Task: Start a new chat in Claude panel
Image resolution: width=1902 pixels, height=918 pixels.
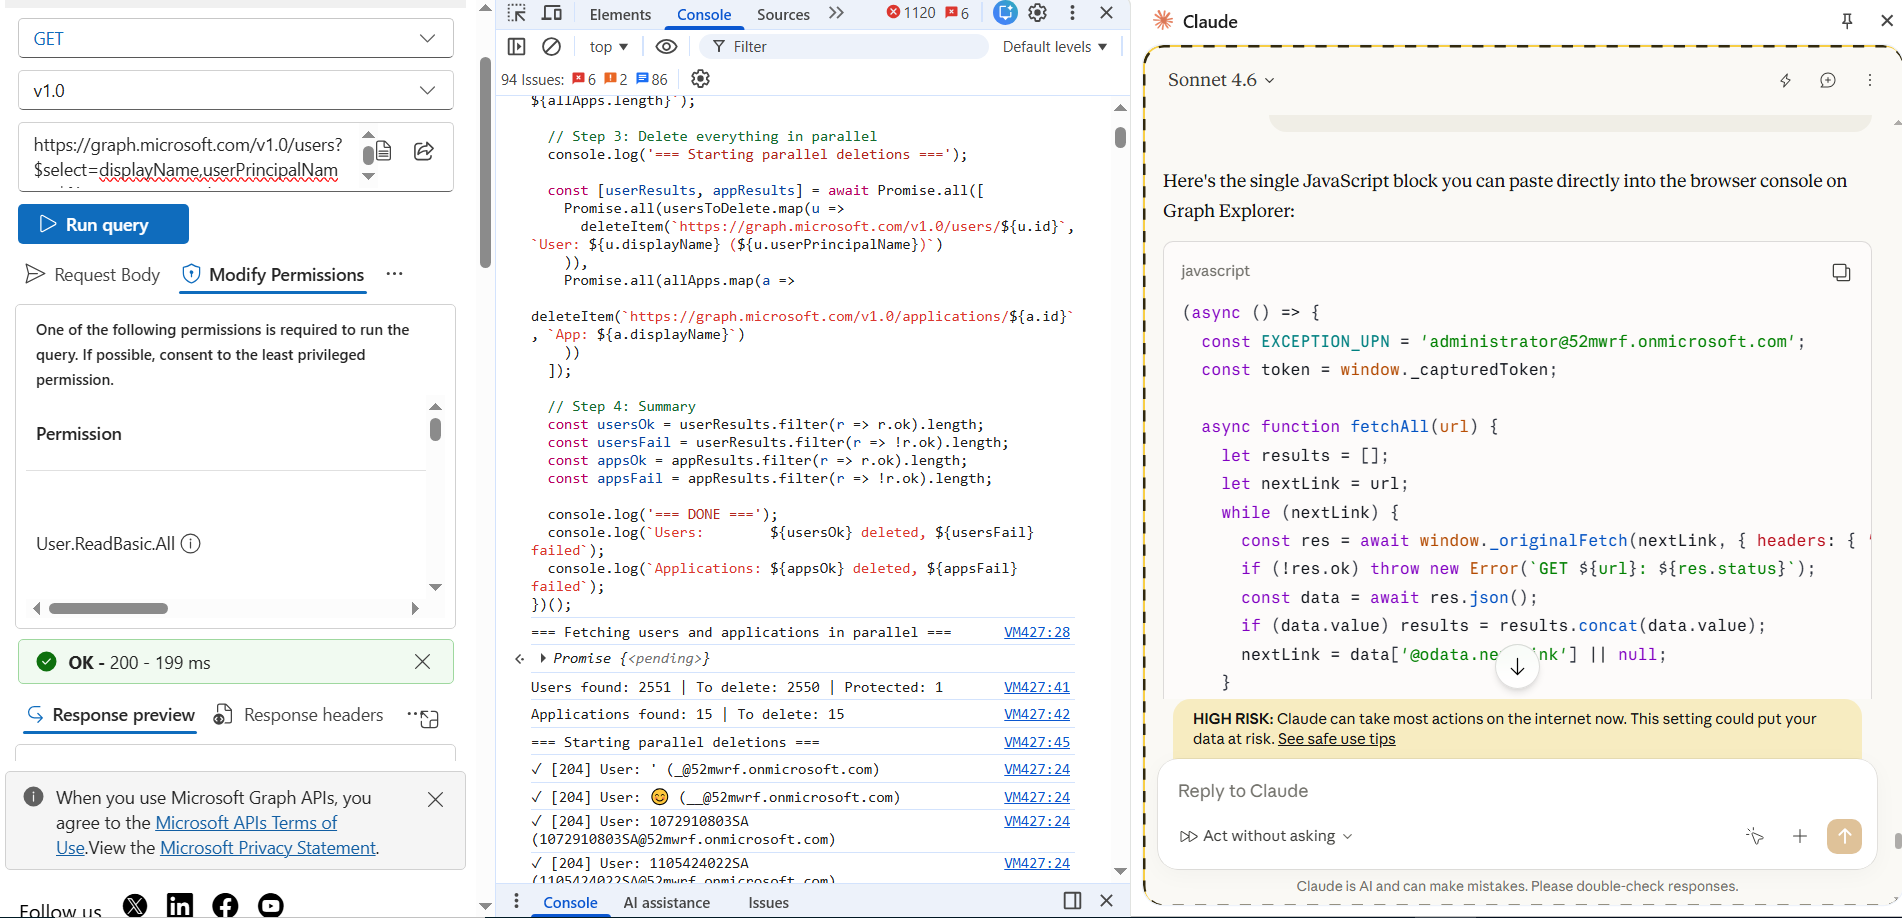Action: (x=1828, y=81)
